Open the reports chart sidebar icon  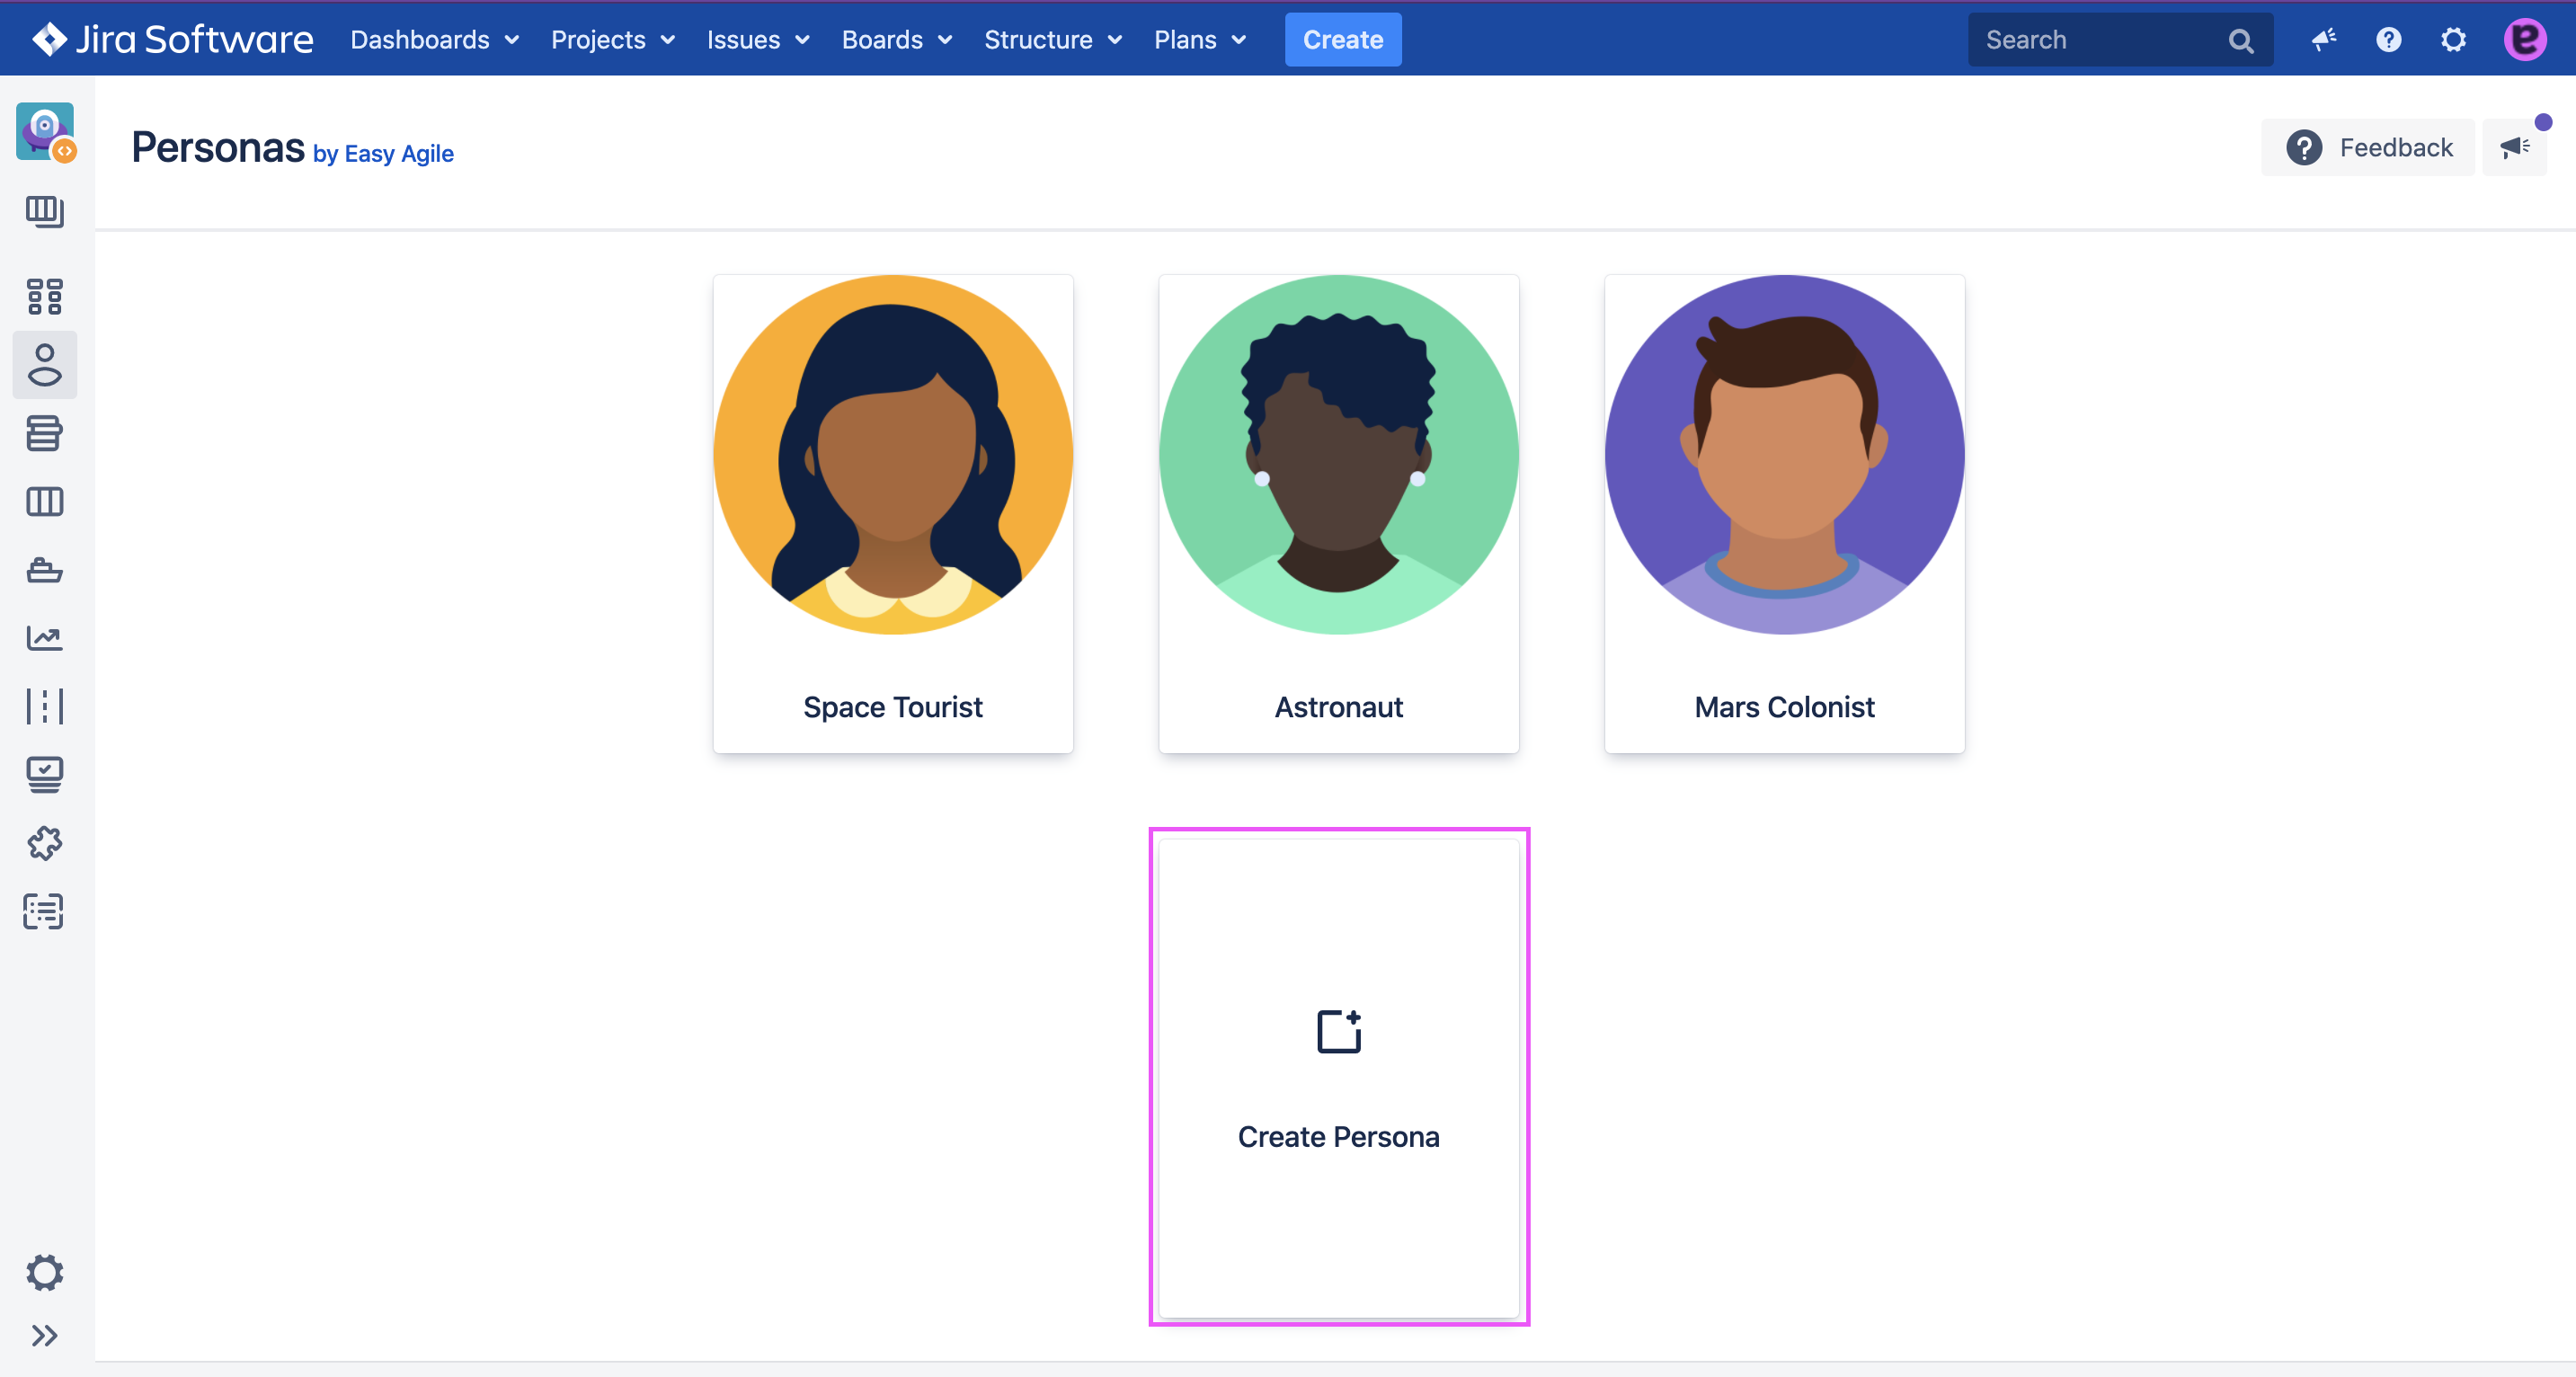(x=44, y=638)
